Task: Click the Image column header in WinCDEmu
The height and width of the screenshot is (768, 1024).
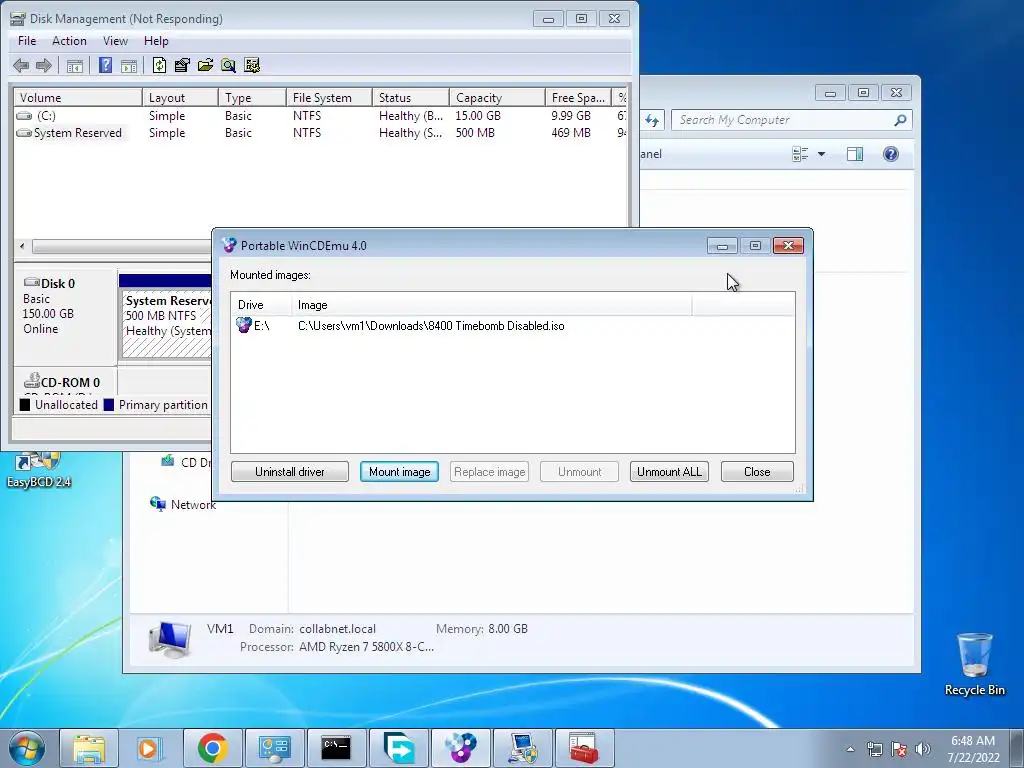Action: [492, 305]
